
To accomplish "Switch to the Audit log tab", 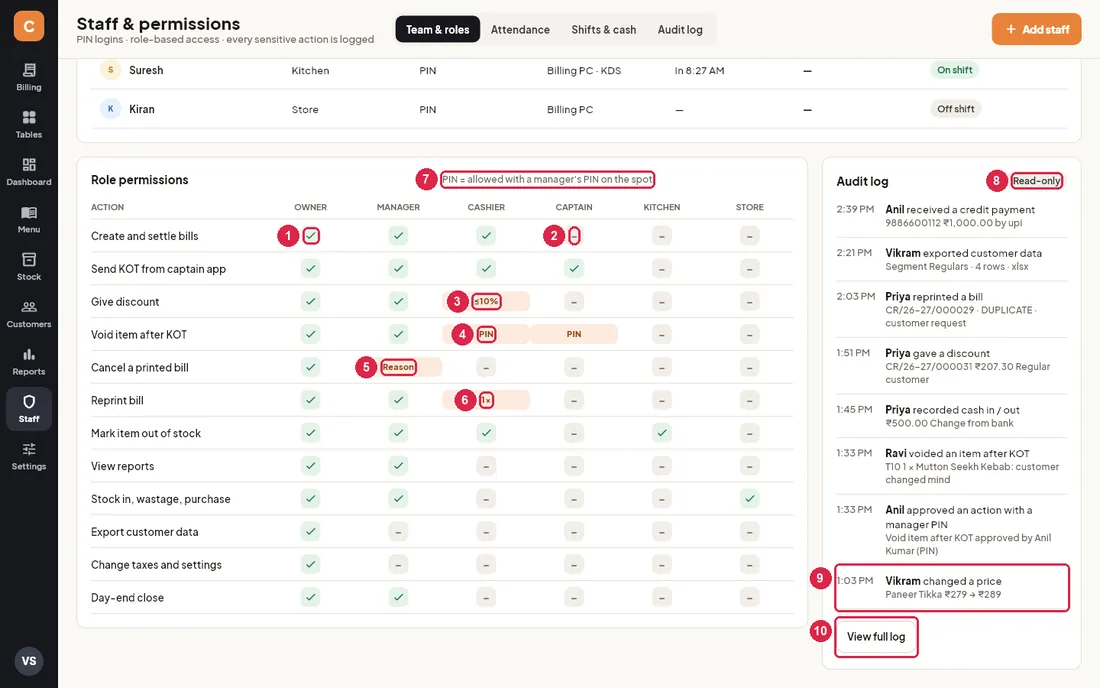I will [x=680, y=29].
